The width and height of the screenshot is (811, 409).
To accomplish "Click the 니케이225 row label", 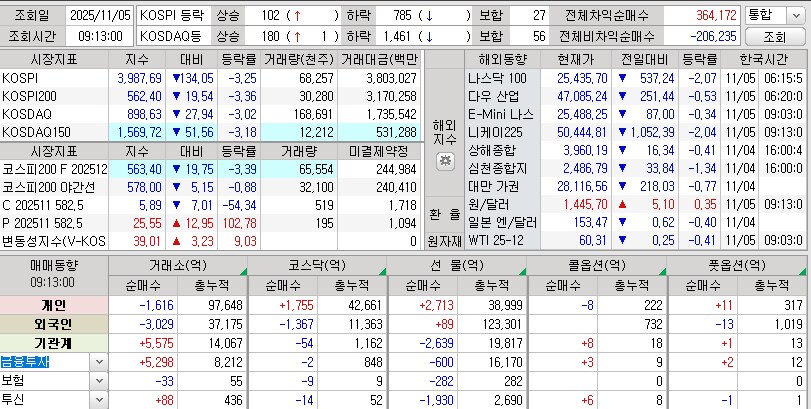I will (495, 132).
